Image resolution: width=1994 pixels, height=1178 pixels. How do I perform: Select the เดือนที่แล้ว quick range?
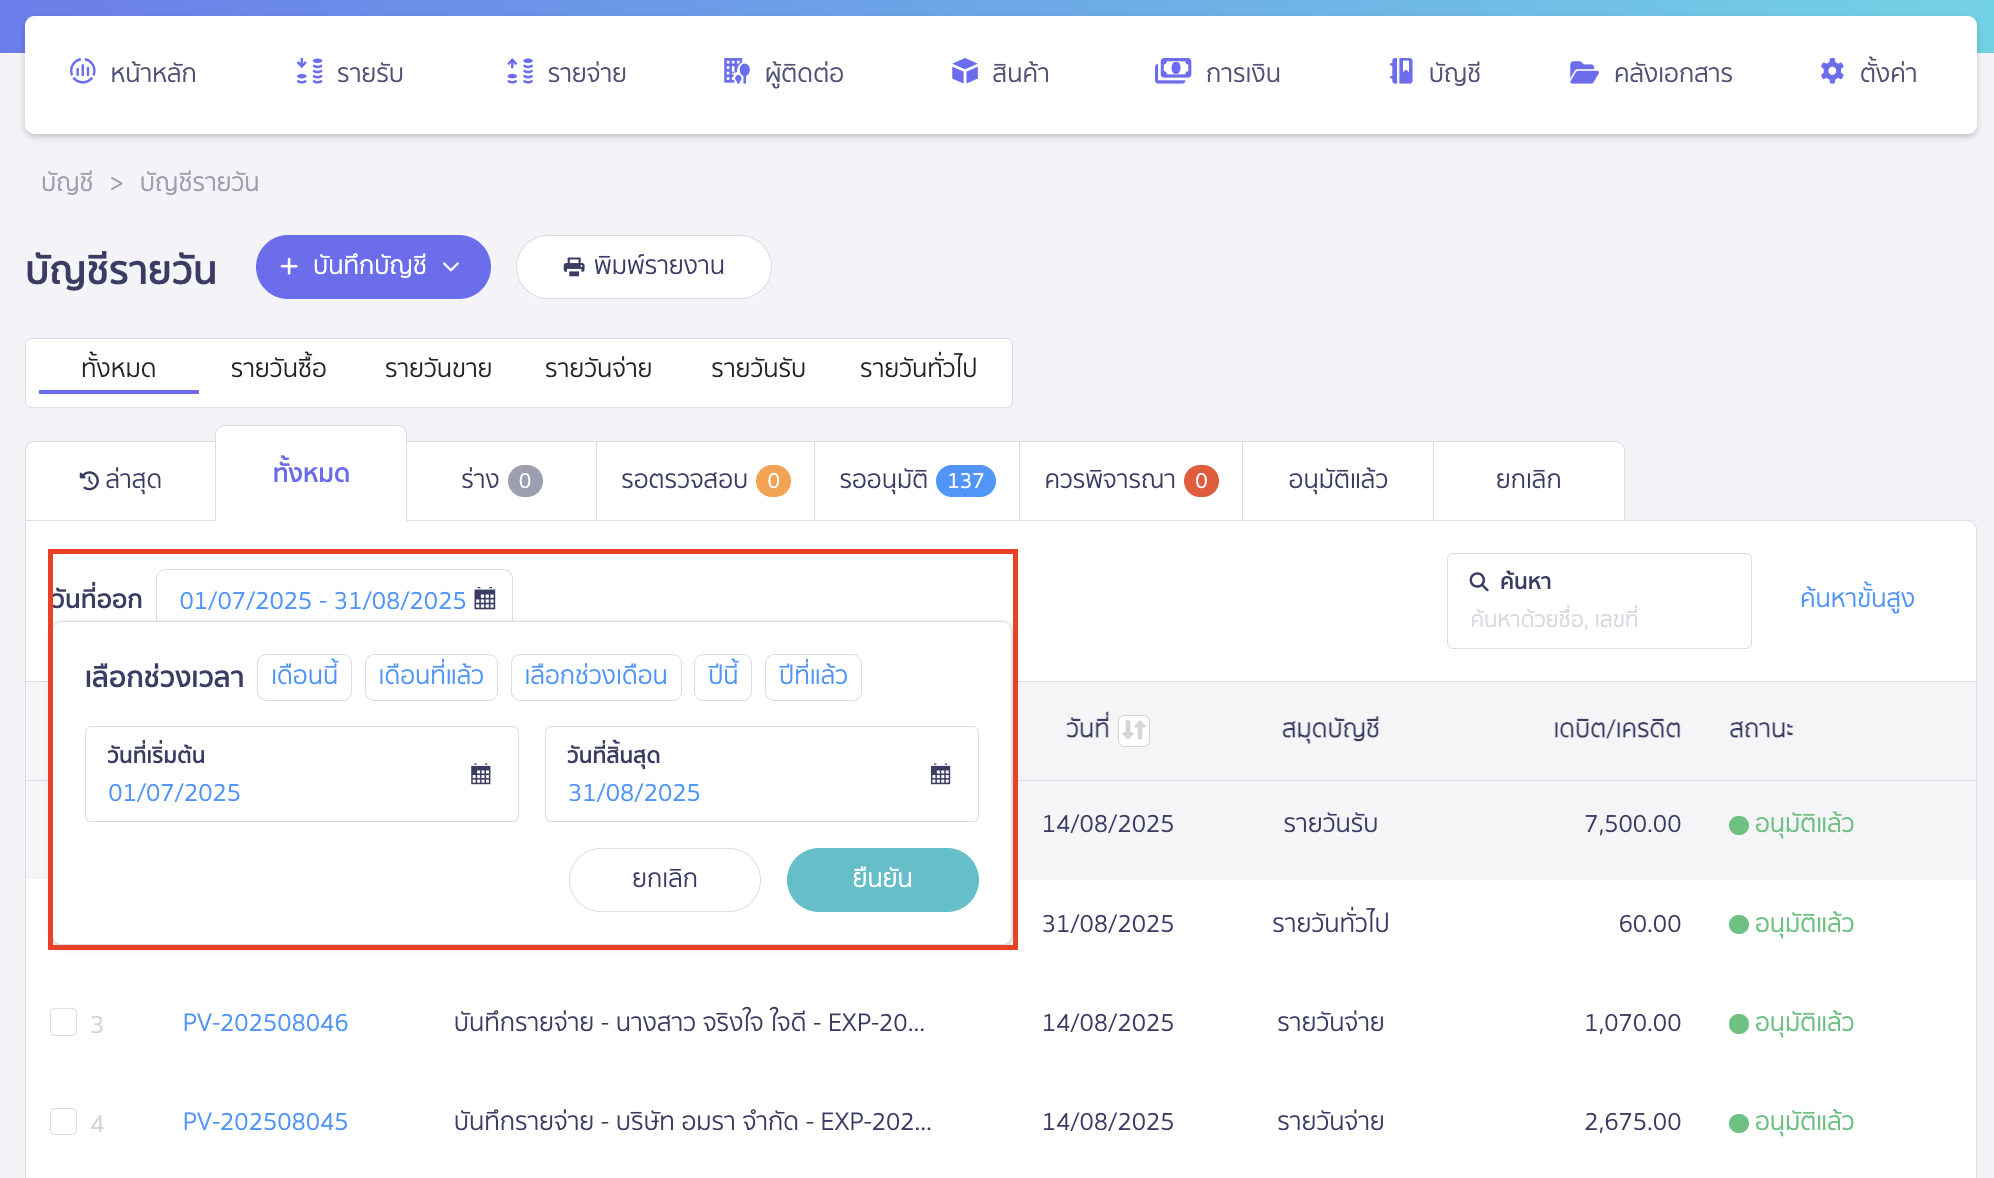(431, 676)
